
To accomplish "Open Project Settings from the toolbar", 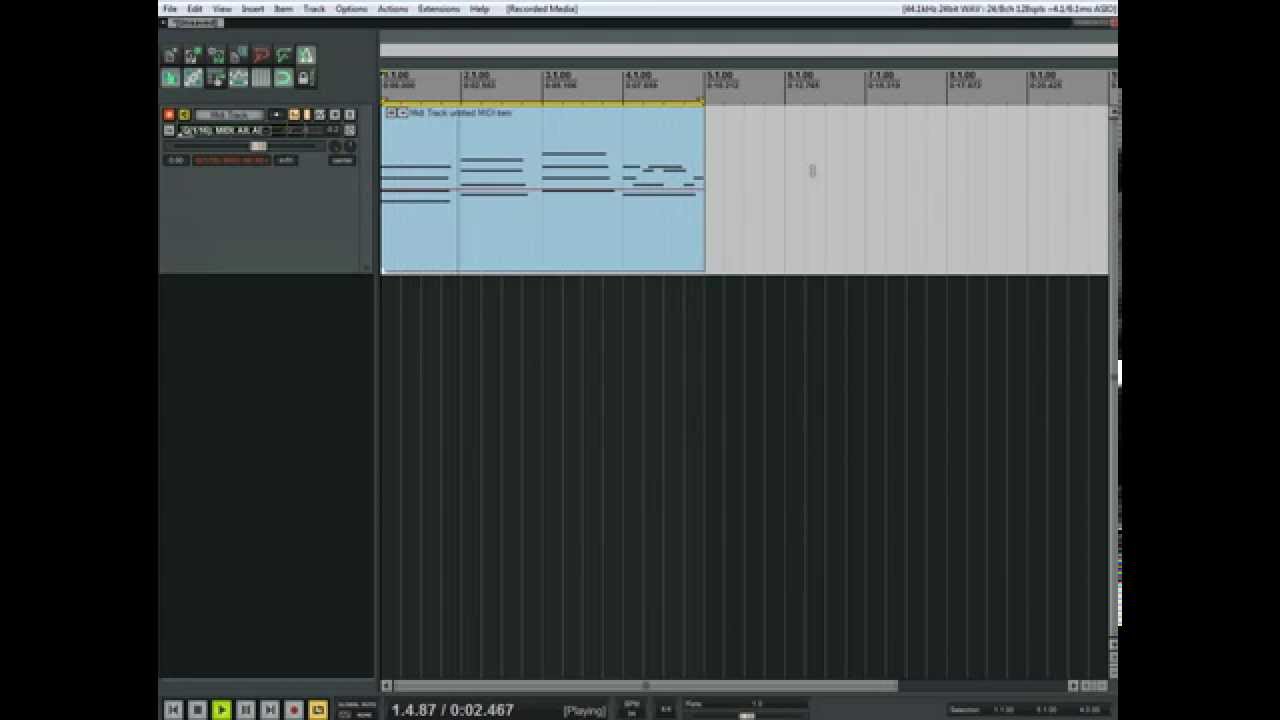I will [x=239, y=56].
